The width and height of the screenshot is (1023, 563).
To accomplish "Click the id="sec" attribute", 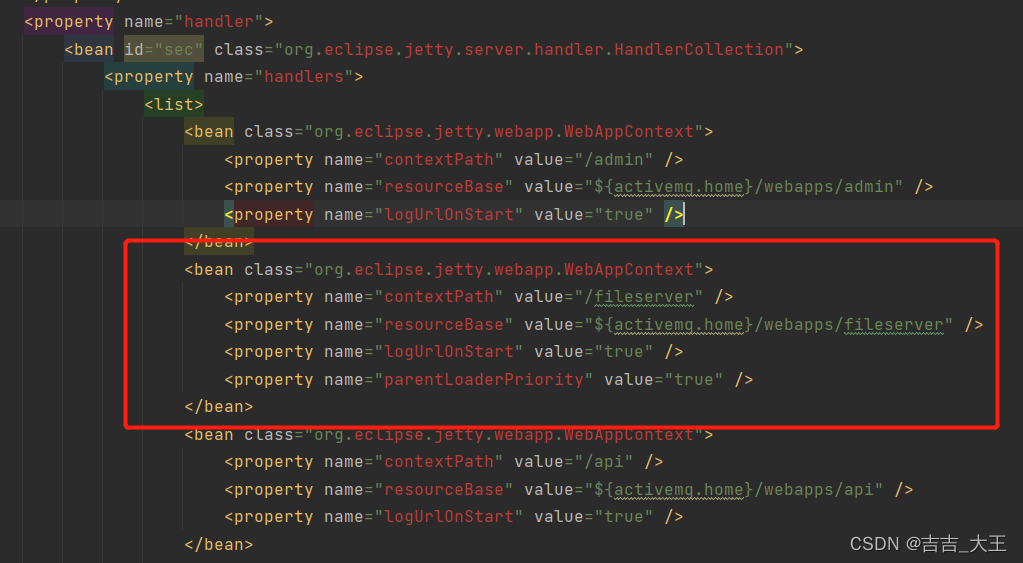I will click(x=164, y=50).
